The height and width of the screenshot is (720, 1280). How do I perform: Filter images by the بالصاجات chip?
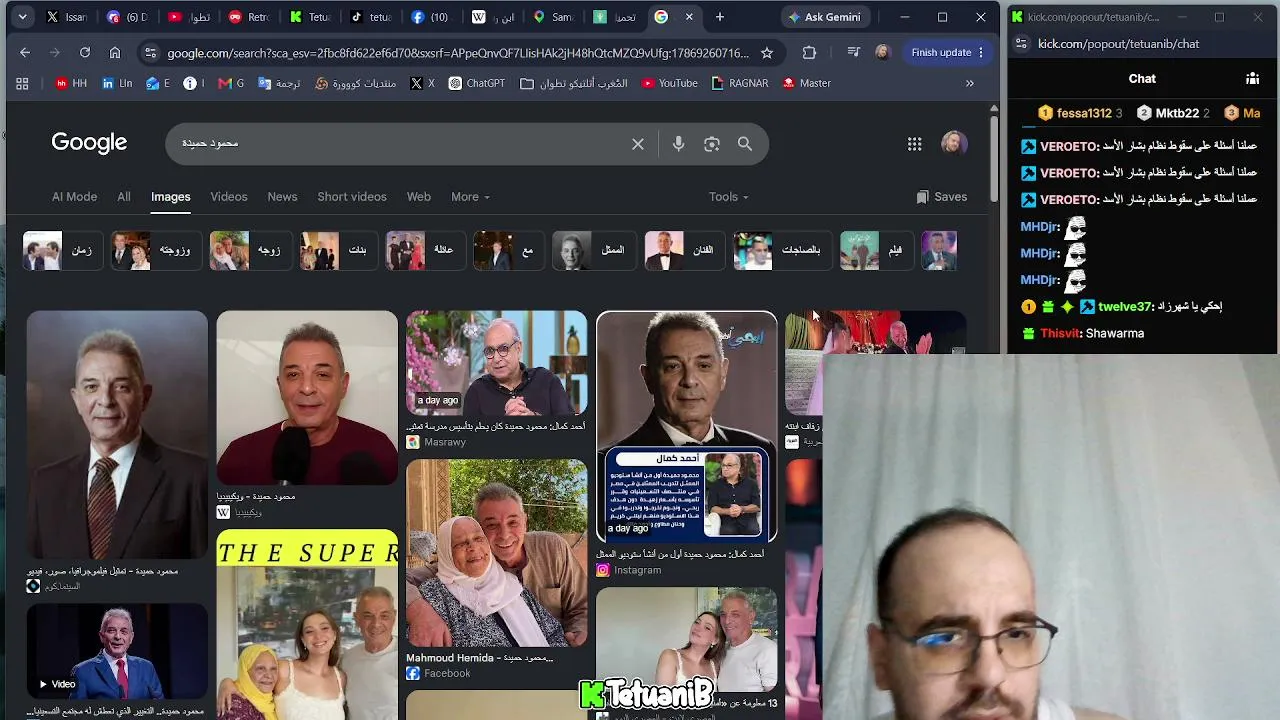tap(781, 251)
